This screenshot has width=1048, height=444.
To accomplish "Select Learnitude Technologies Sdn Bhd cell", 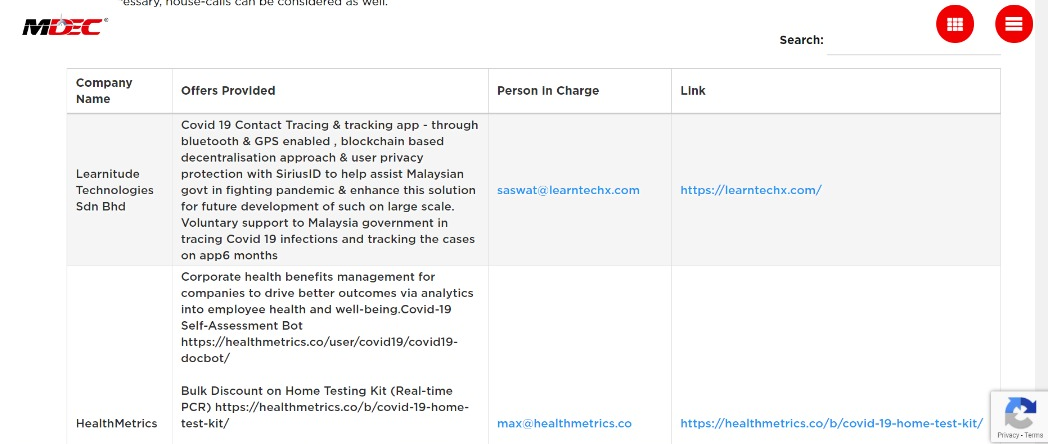I will (x=119, y=190).
